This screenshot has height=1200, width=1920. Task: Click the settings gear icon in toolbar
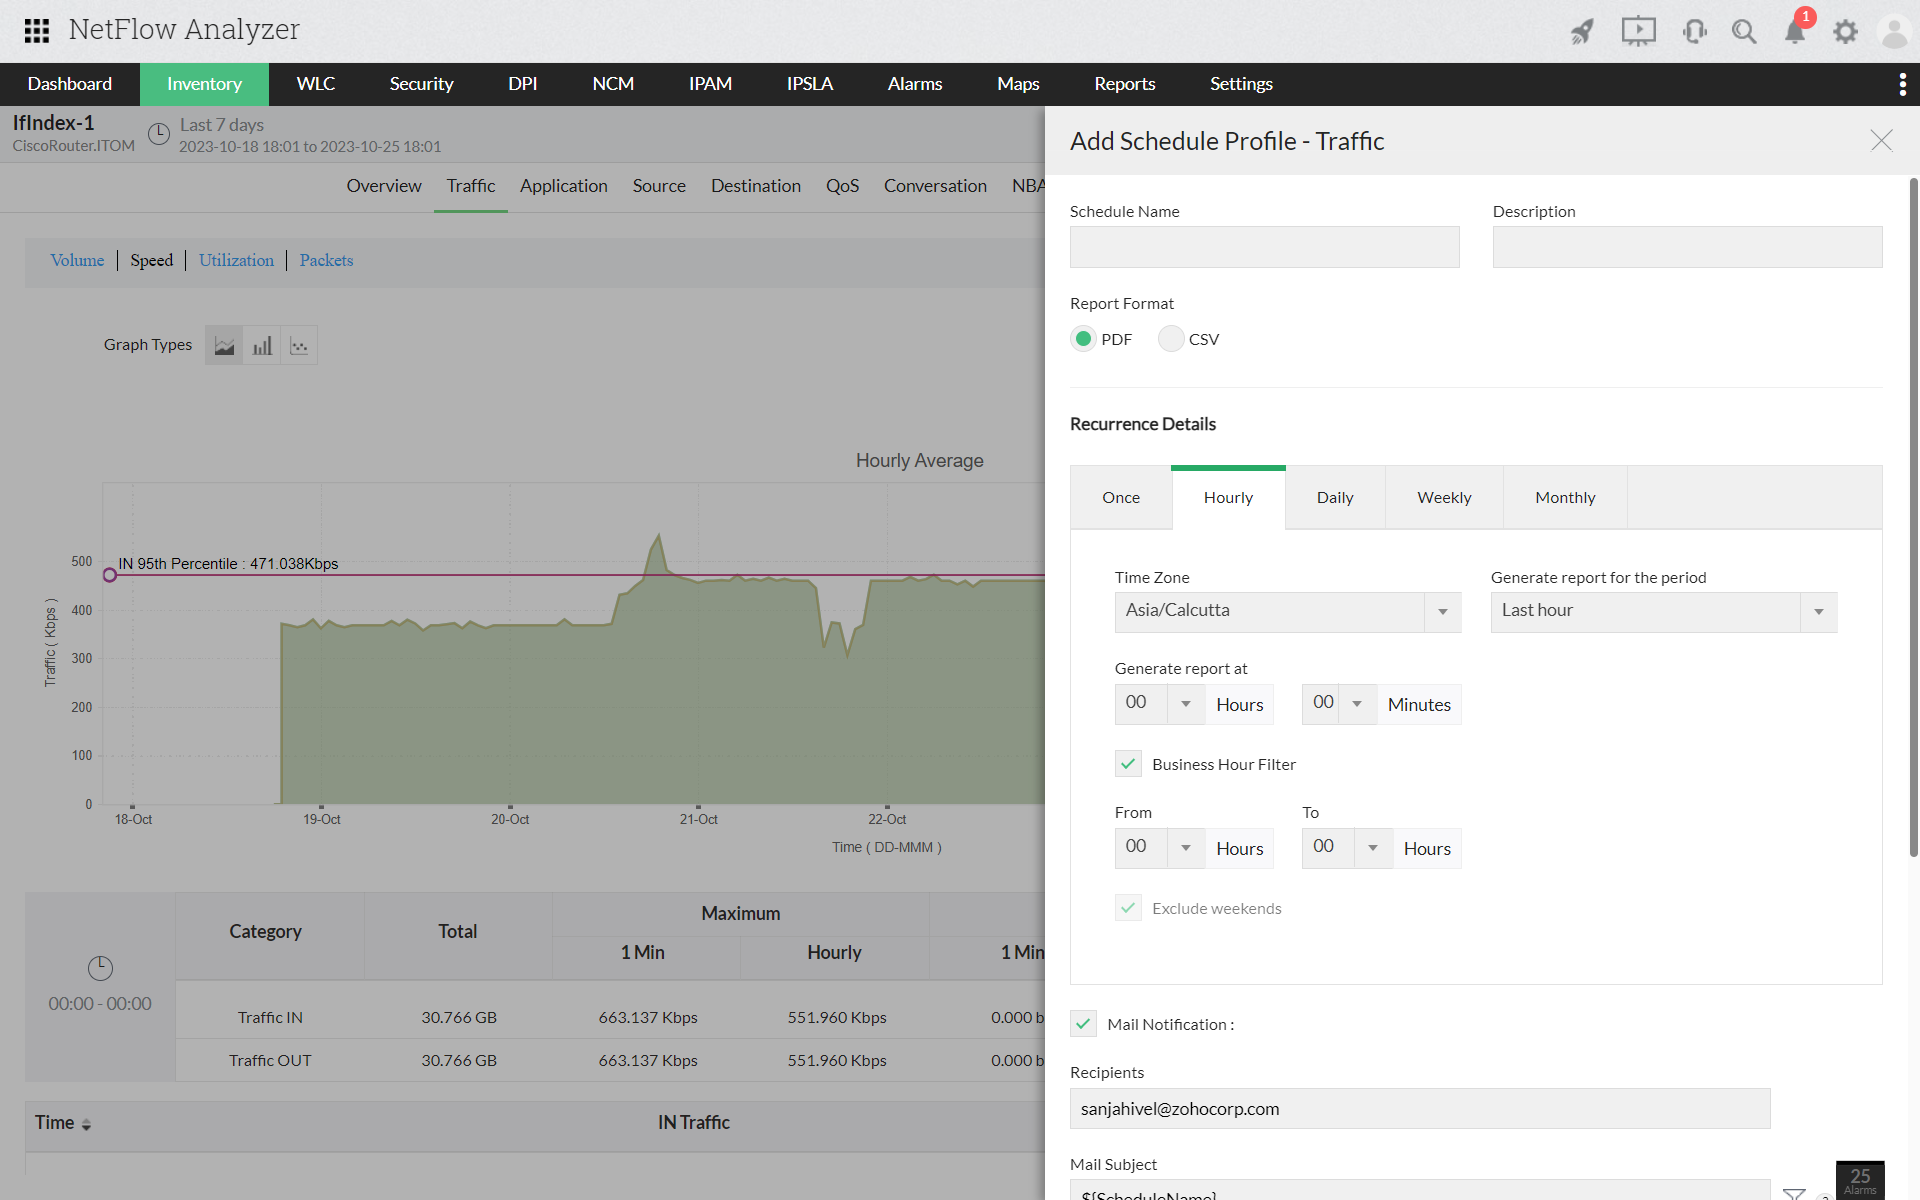click(x=1845, y=30)
